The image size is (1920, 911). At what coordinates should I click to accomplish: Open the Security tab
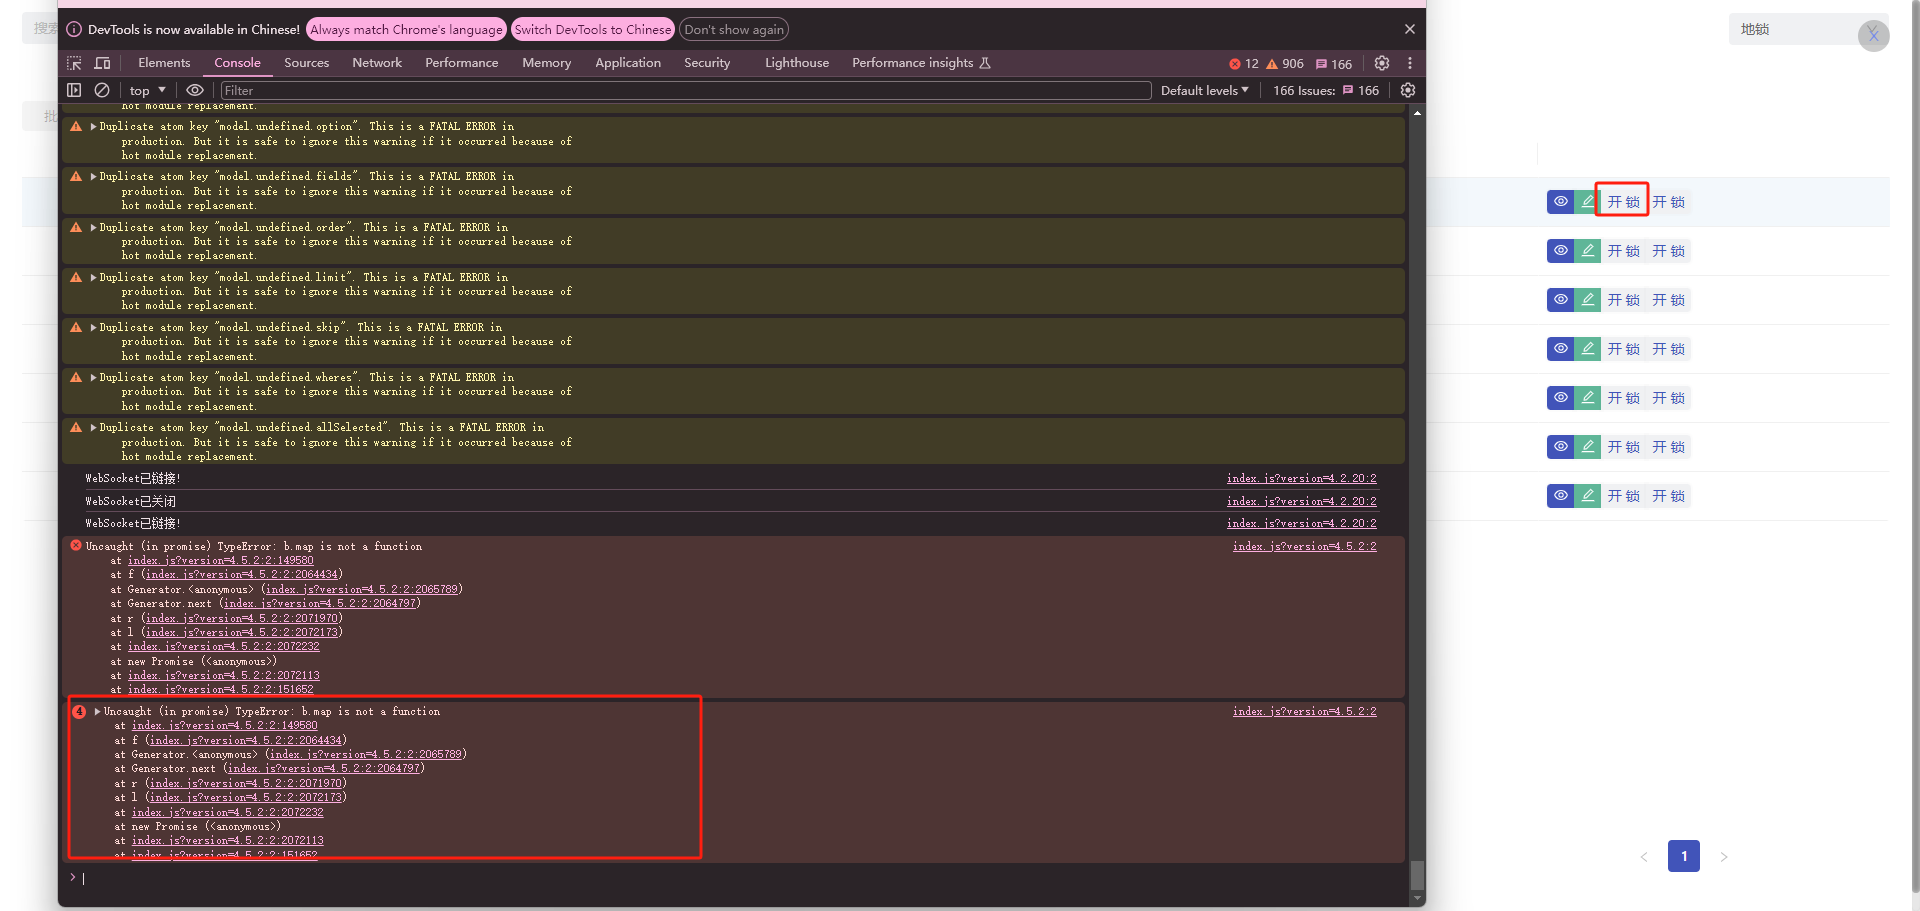[707, 63]
